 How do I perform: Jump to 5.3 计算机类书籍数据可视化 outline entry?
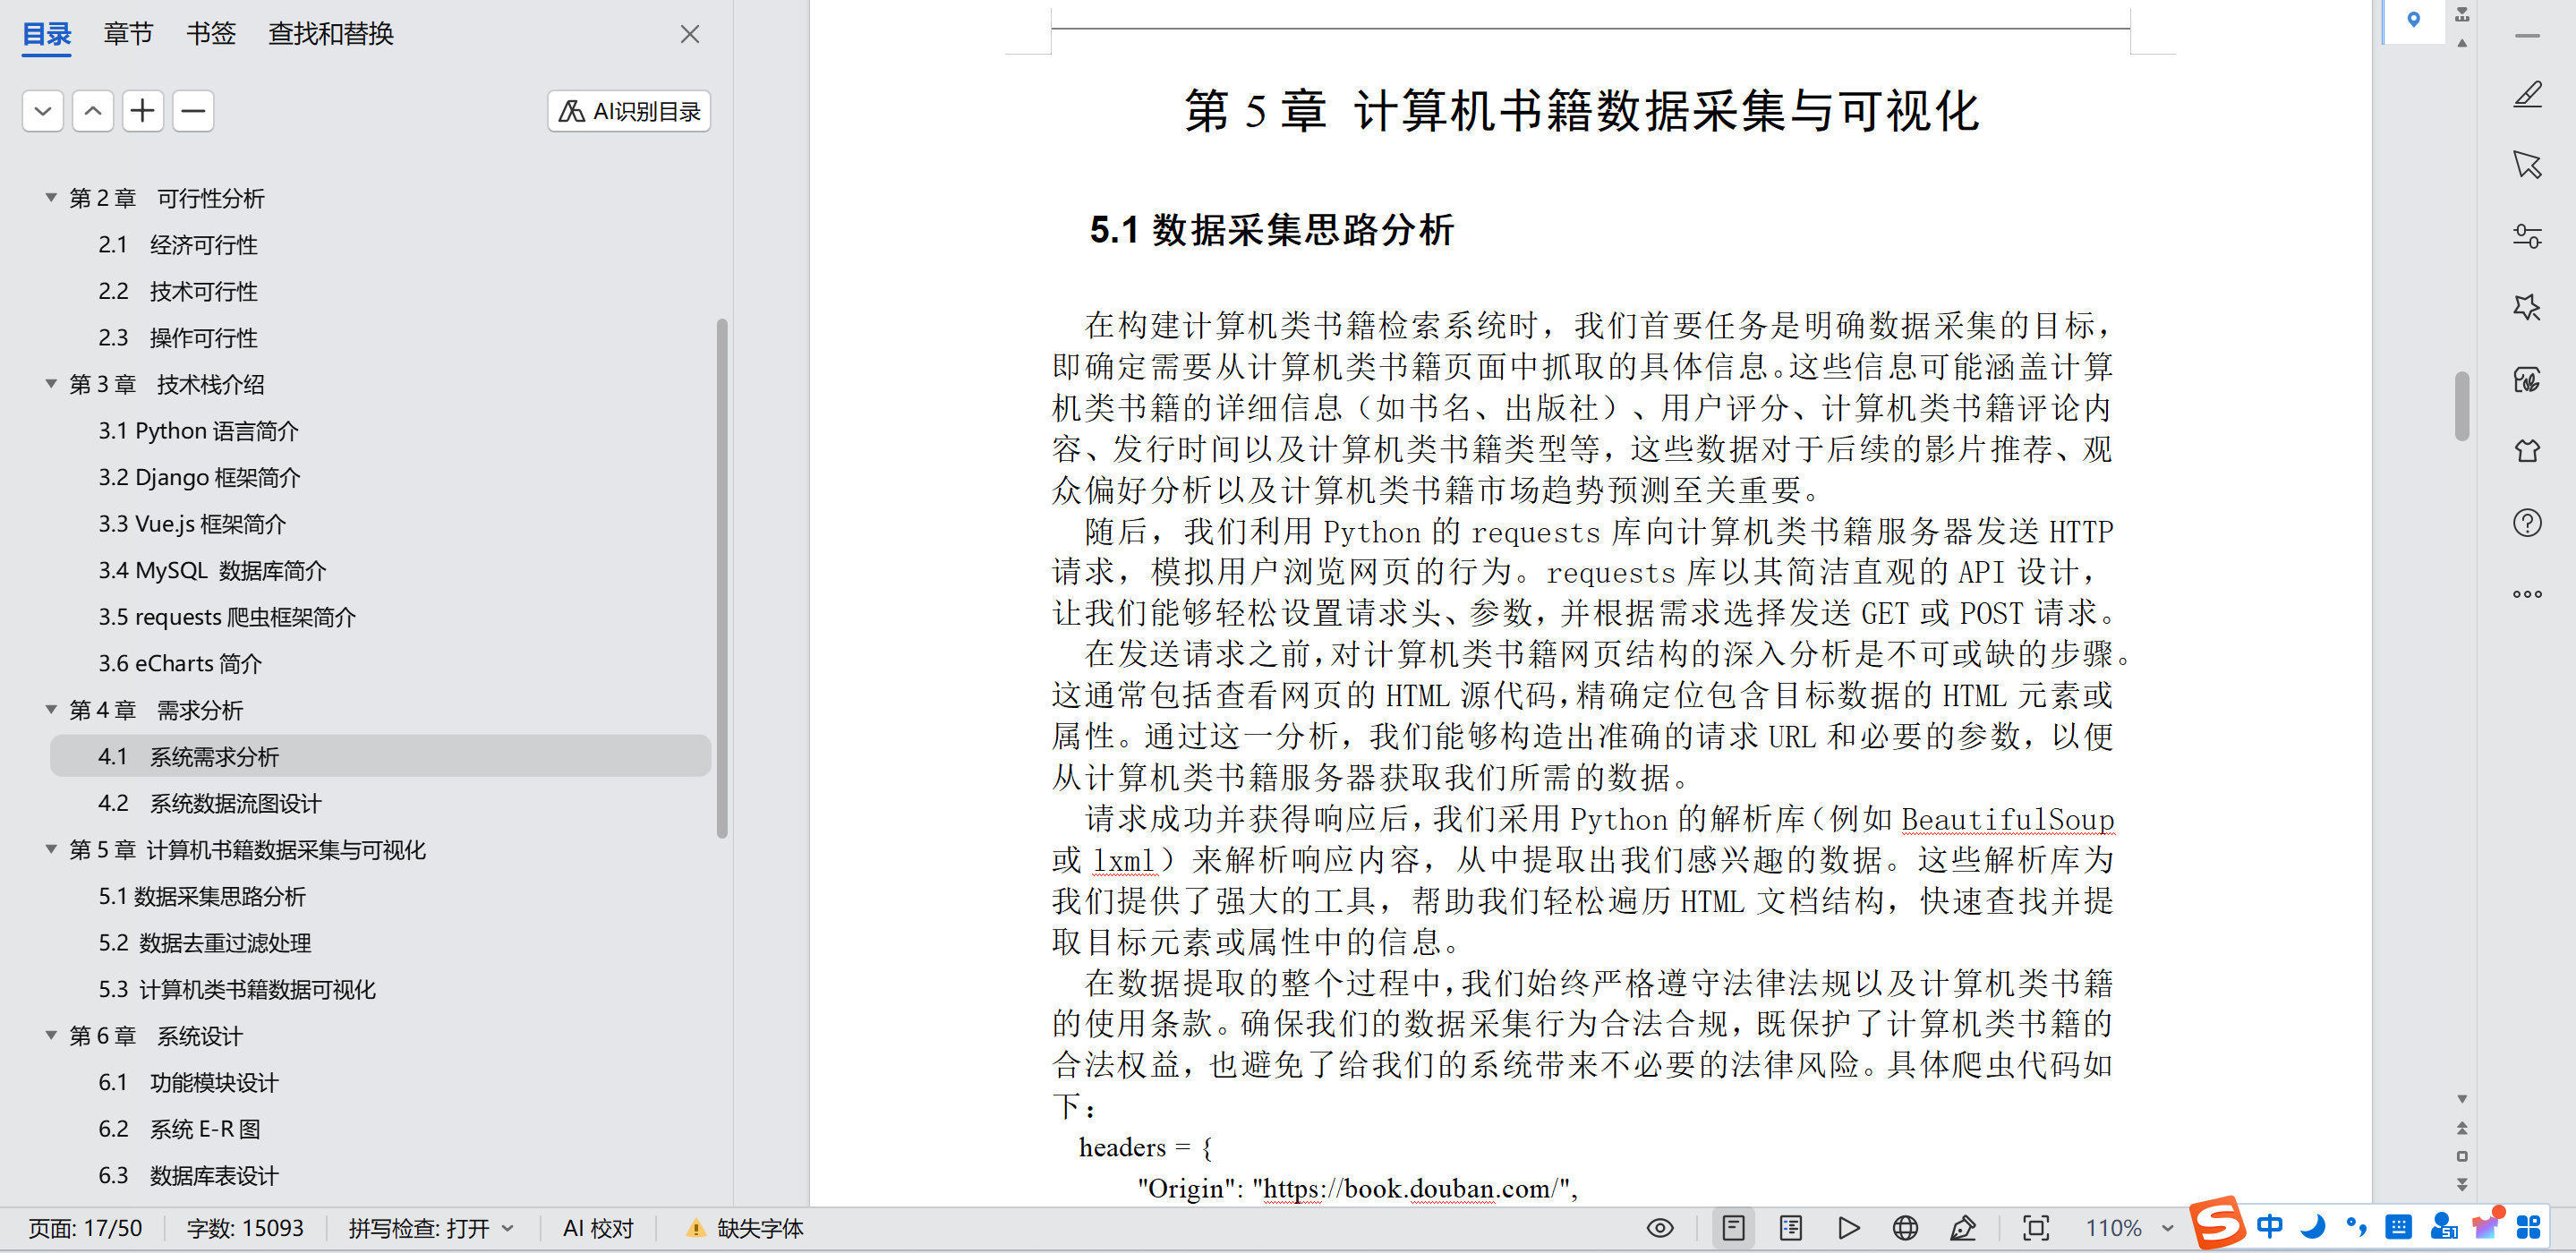237,989
